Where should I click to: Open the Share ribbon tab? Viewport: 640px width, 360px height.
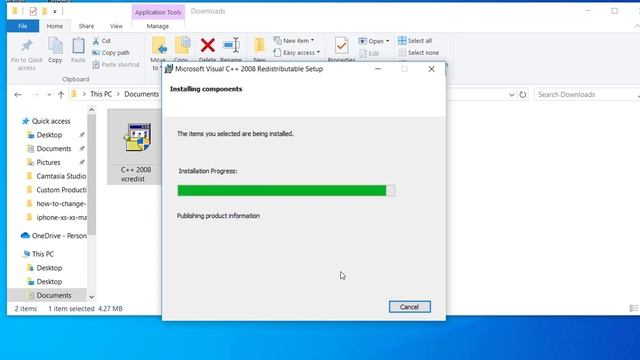pyautogui.click(x=86, y=26)
